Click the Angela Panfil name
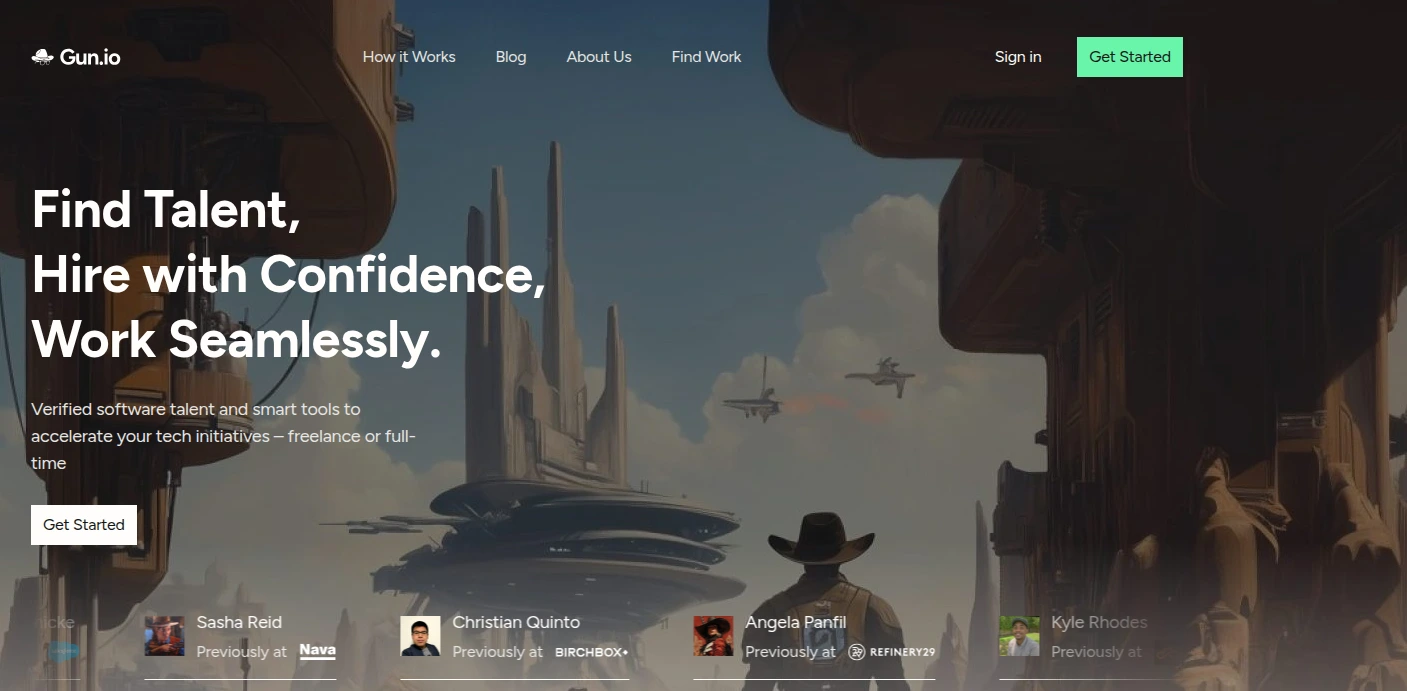Screen dimensions: 1407x691 click(796, 622)
